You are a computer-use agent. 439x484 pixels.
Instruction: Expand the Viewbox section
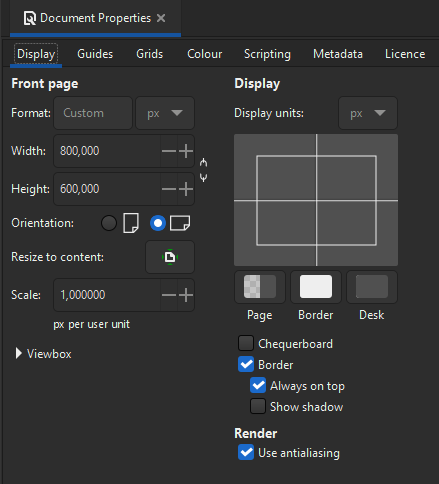click(x=43, y=354)
